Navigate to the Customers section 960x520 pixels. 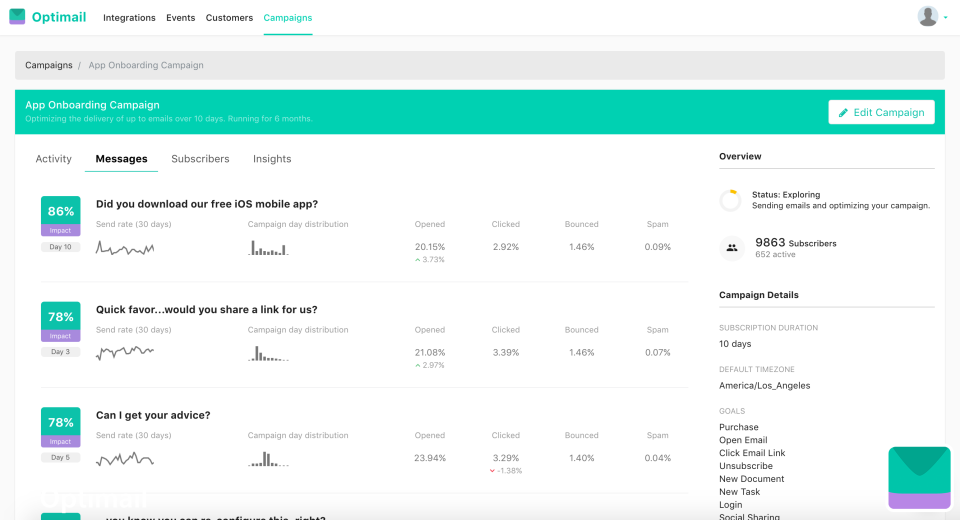pos(229,18)
